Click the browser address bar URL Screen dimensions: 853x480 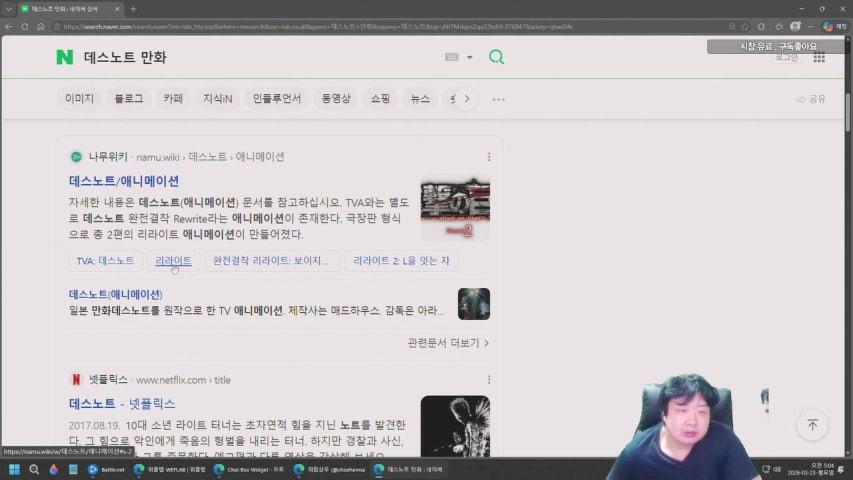318,27
